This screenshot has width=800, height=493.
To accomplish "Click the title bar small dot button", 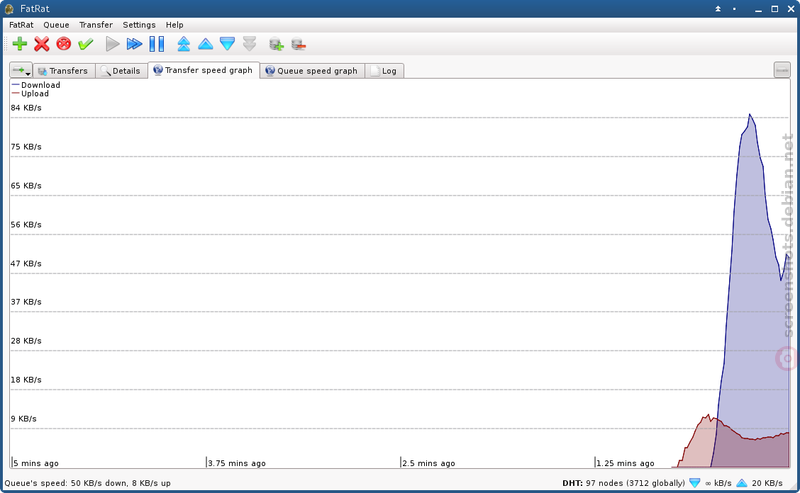I will pos(734,9).
